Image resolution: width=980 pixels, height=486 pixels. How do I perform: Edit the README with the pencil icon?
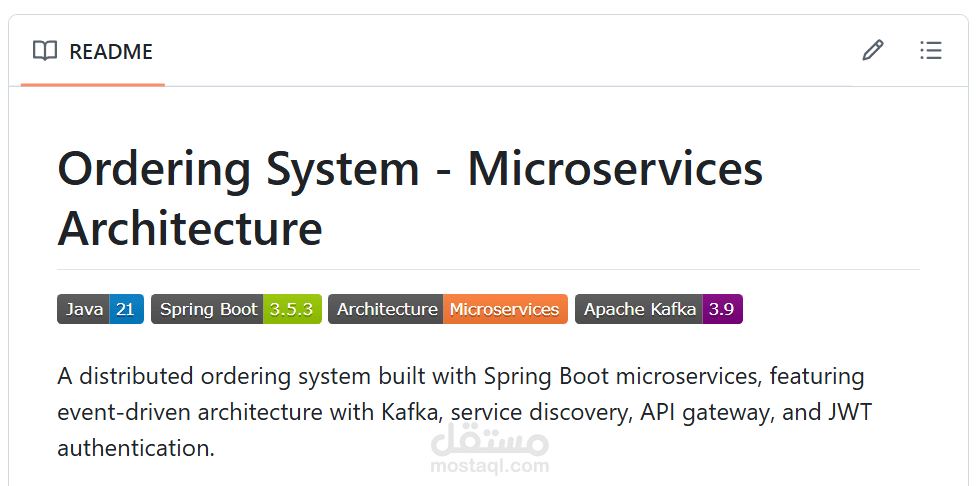click(x=872, y=51)
